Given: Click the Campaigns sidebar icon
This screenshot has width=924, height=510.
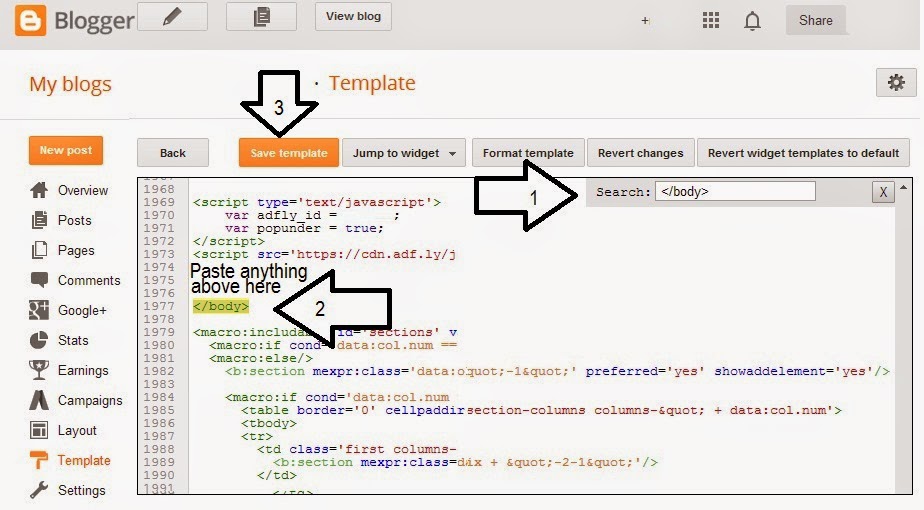Looking at the screenshot, I should point(39,400).
